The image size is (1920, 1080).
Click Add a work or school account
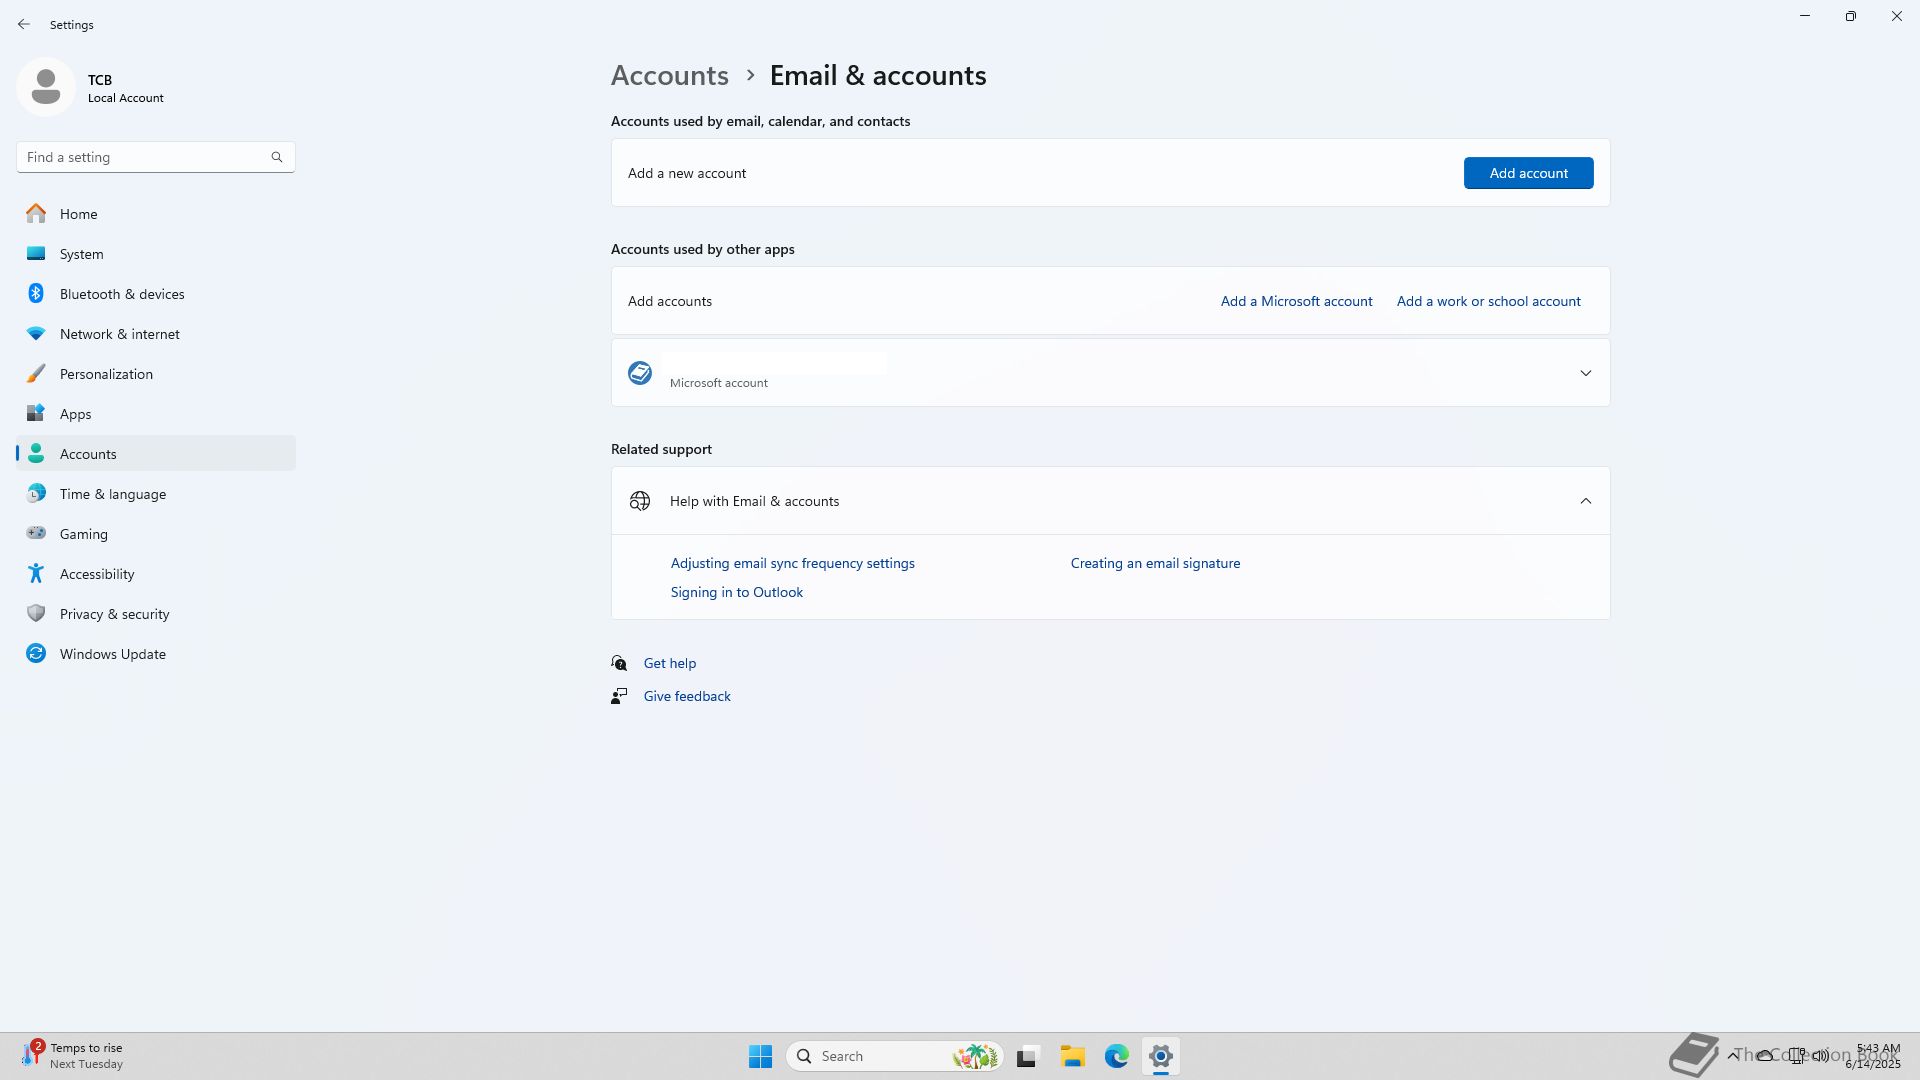[1488, 301]
